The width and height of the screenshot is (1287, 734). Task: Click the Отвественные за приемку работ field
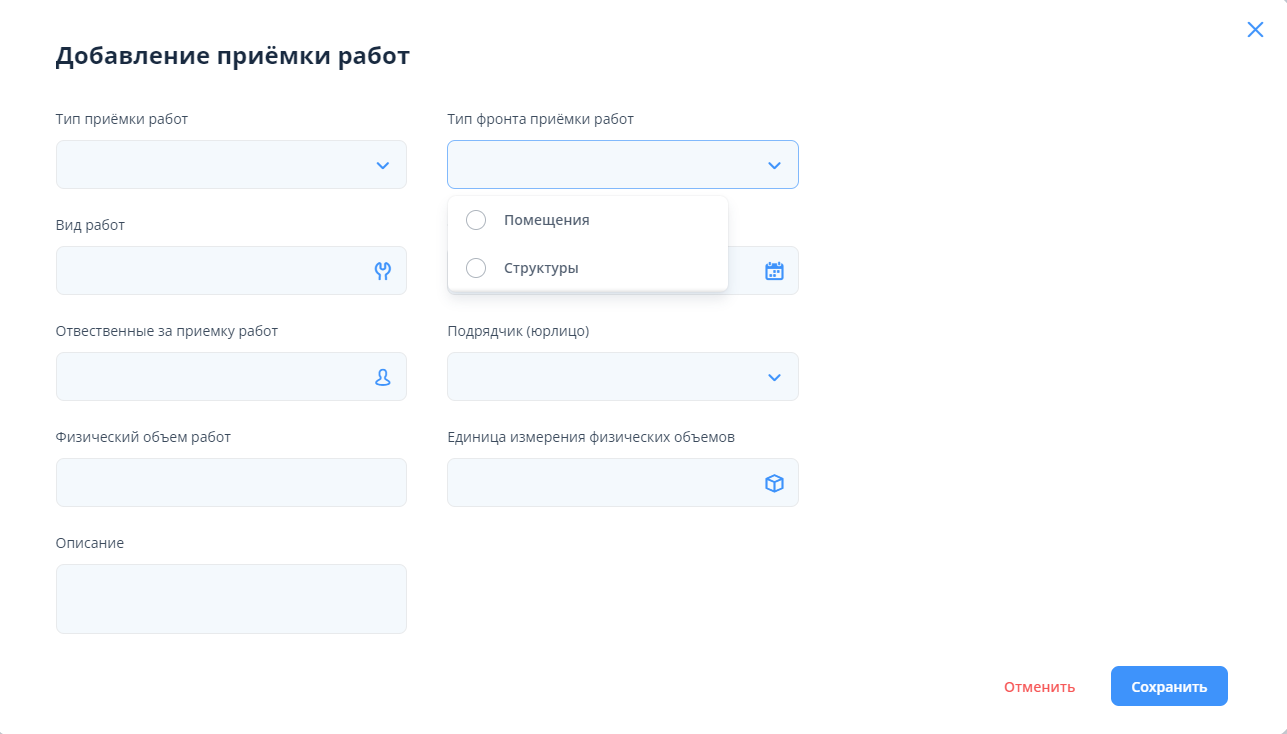click(211, 377)
